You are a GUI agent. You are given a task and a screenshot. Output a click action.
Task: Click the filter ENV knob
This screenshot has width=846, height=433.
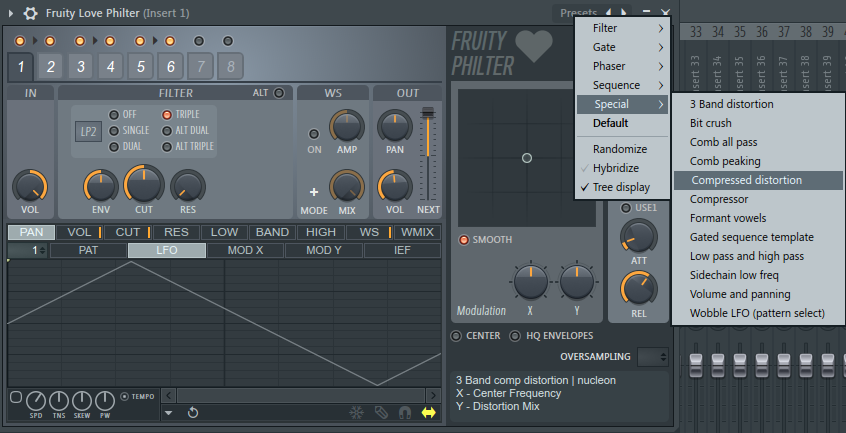(101, 186)
